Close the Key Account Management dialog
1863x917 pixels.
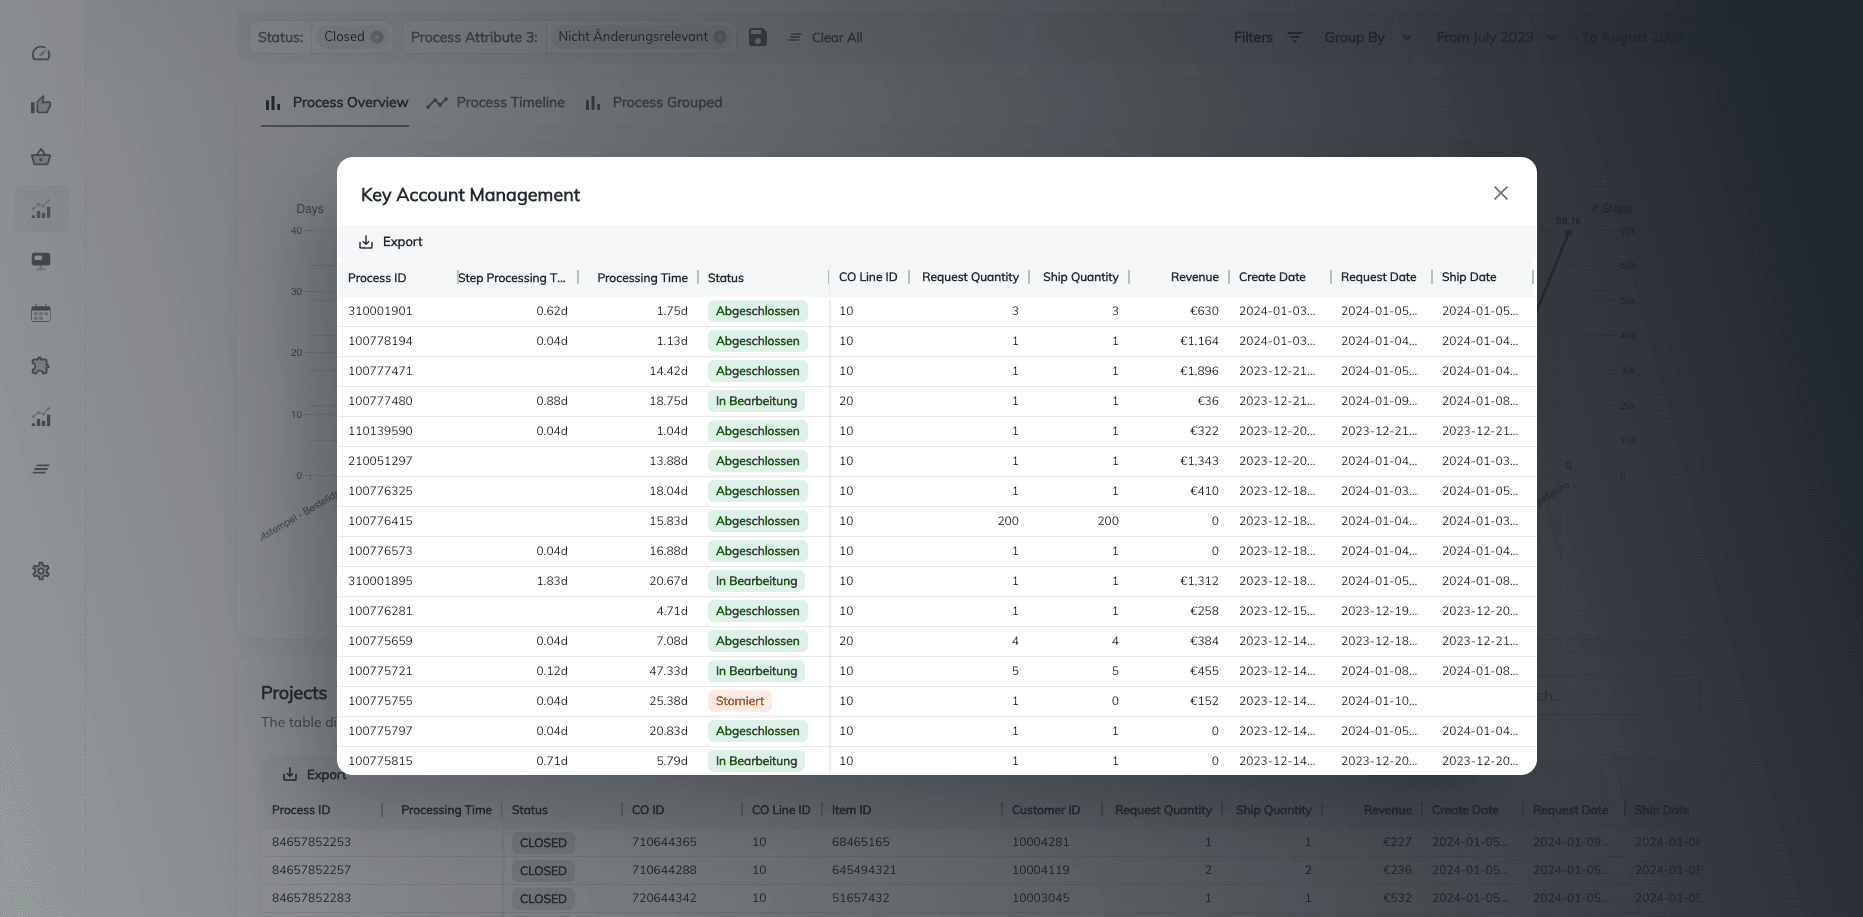coord(1500,193)
